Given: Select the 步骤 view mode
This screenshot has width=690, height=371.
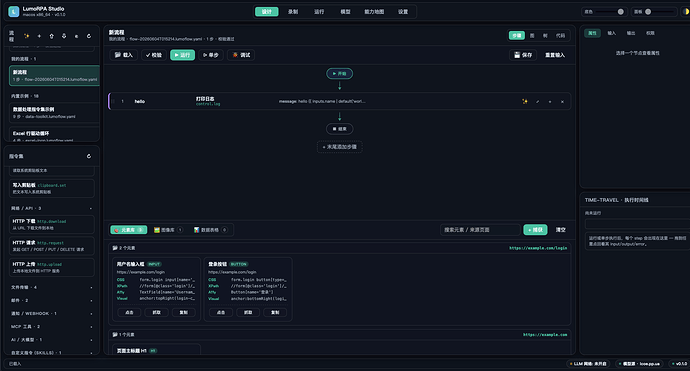Looking at the screenshot, I should 517,36.
